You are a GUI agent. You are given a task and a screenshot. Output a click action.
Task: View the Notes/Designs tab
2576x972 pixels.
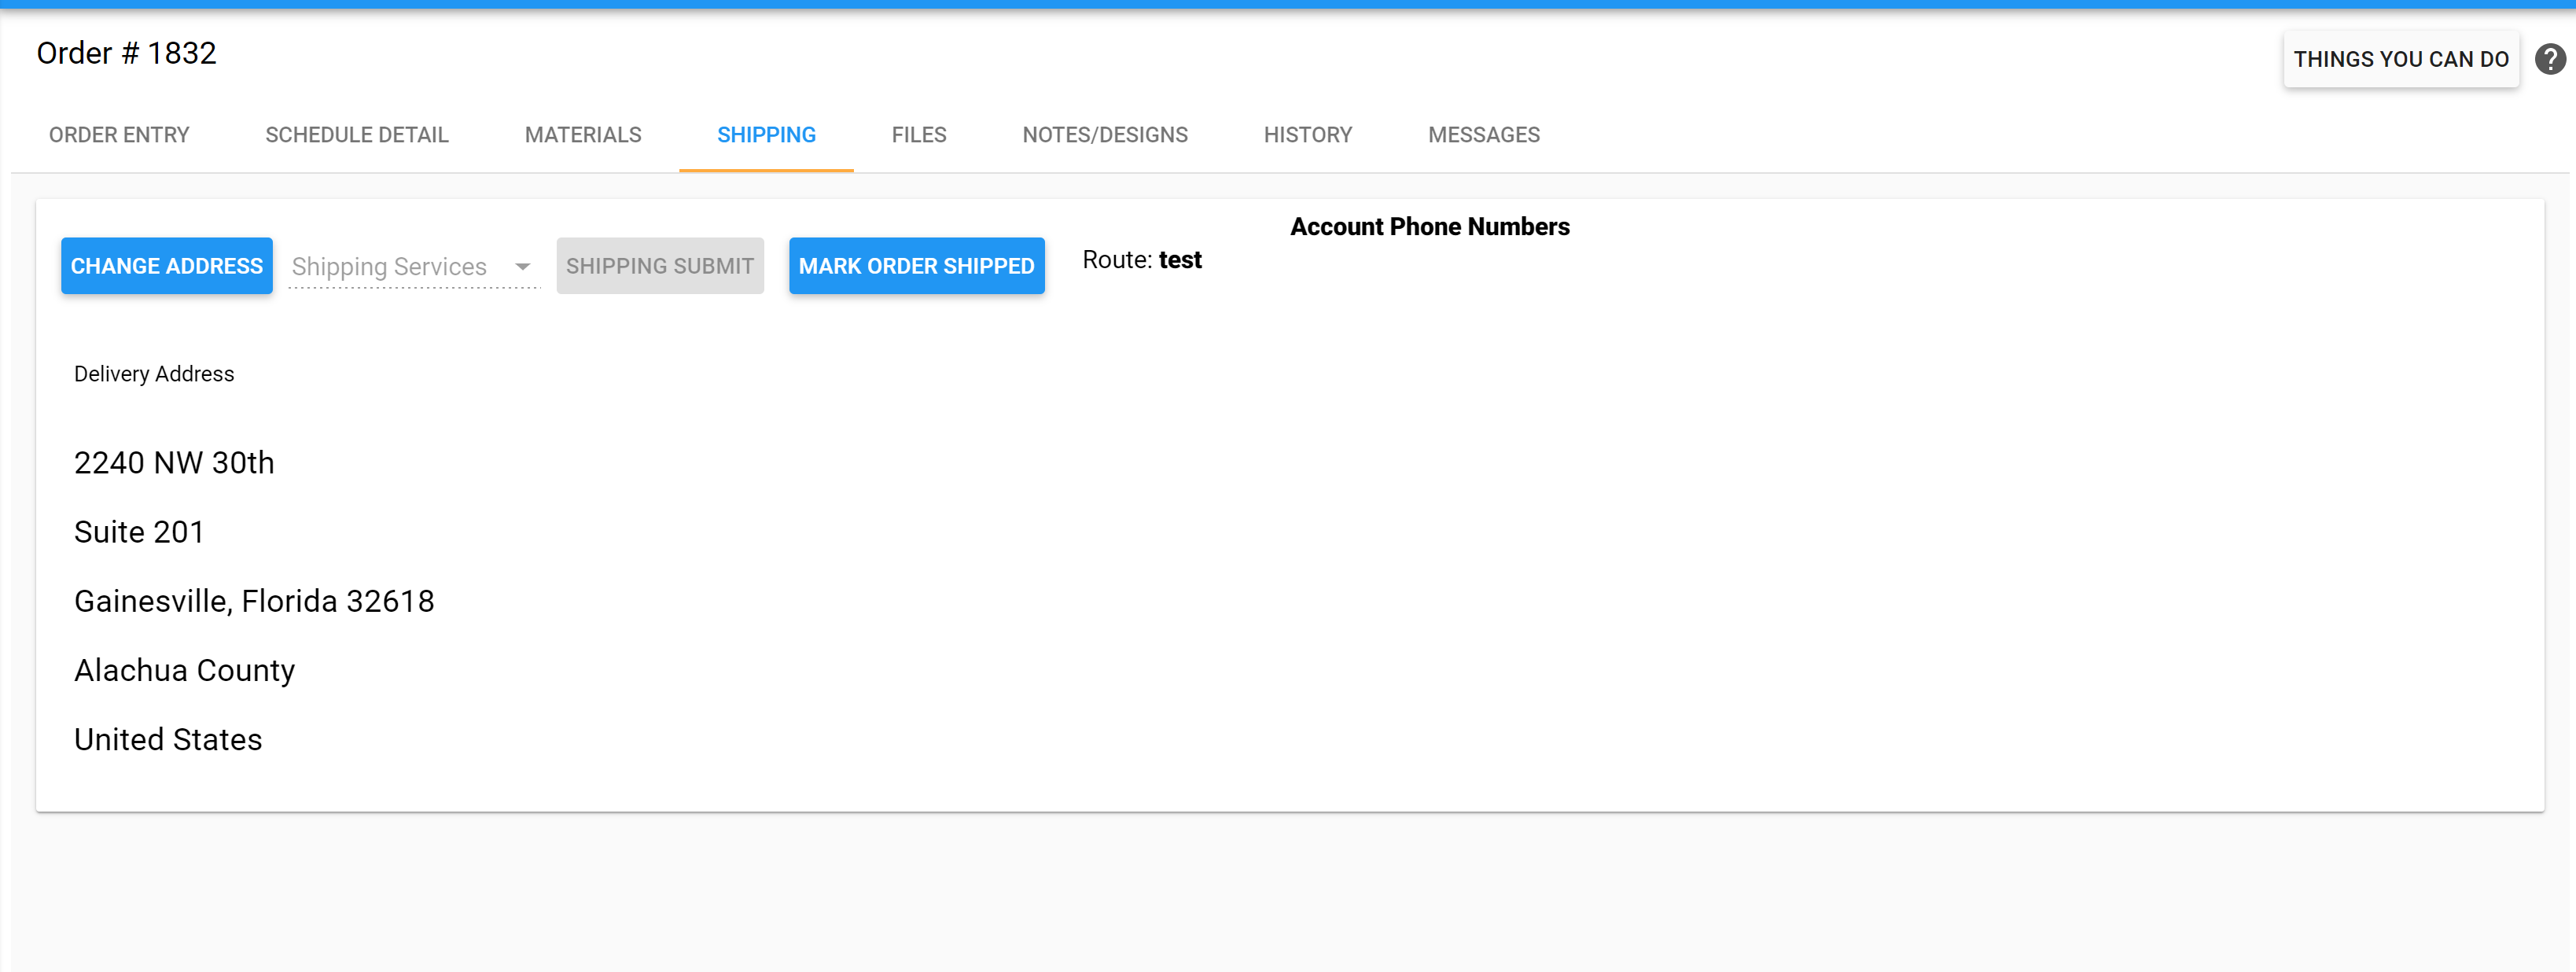(1104, 135)
